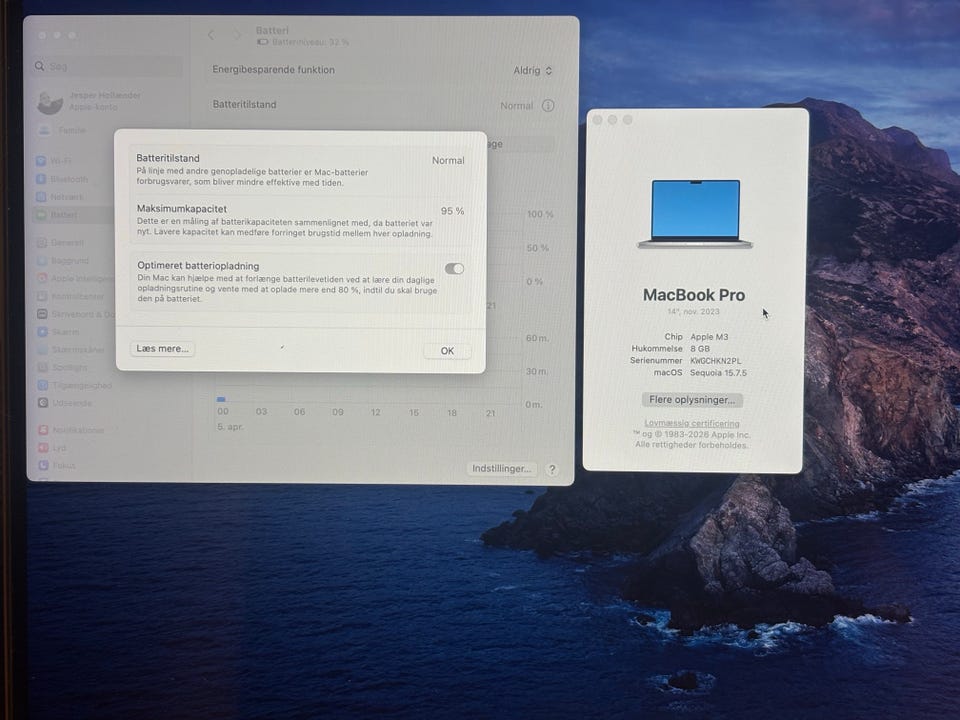
Task: Click the 95 % Maksimumkapacitet value
Action: [x=452, y=211]
